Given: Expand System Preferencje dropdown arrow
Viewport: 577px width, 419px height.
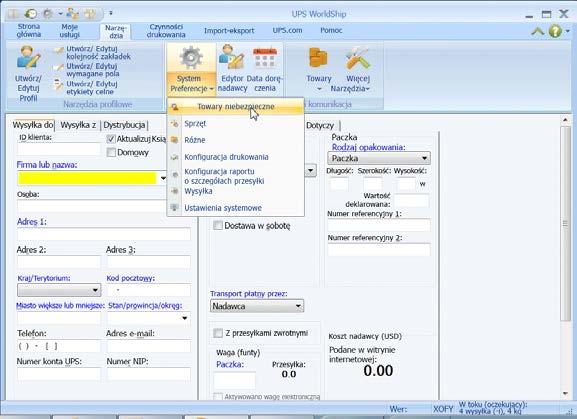Looking at the screenshot, I should tap(212, 89).
